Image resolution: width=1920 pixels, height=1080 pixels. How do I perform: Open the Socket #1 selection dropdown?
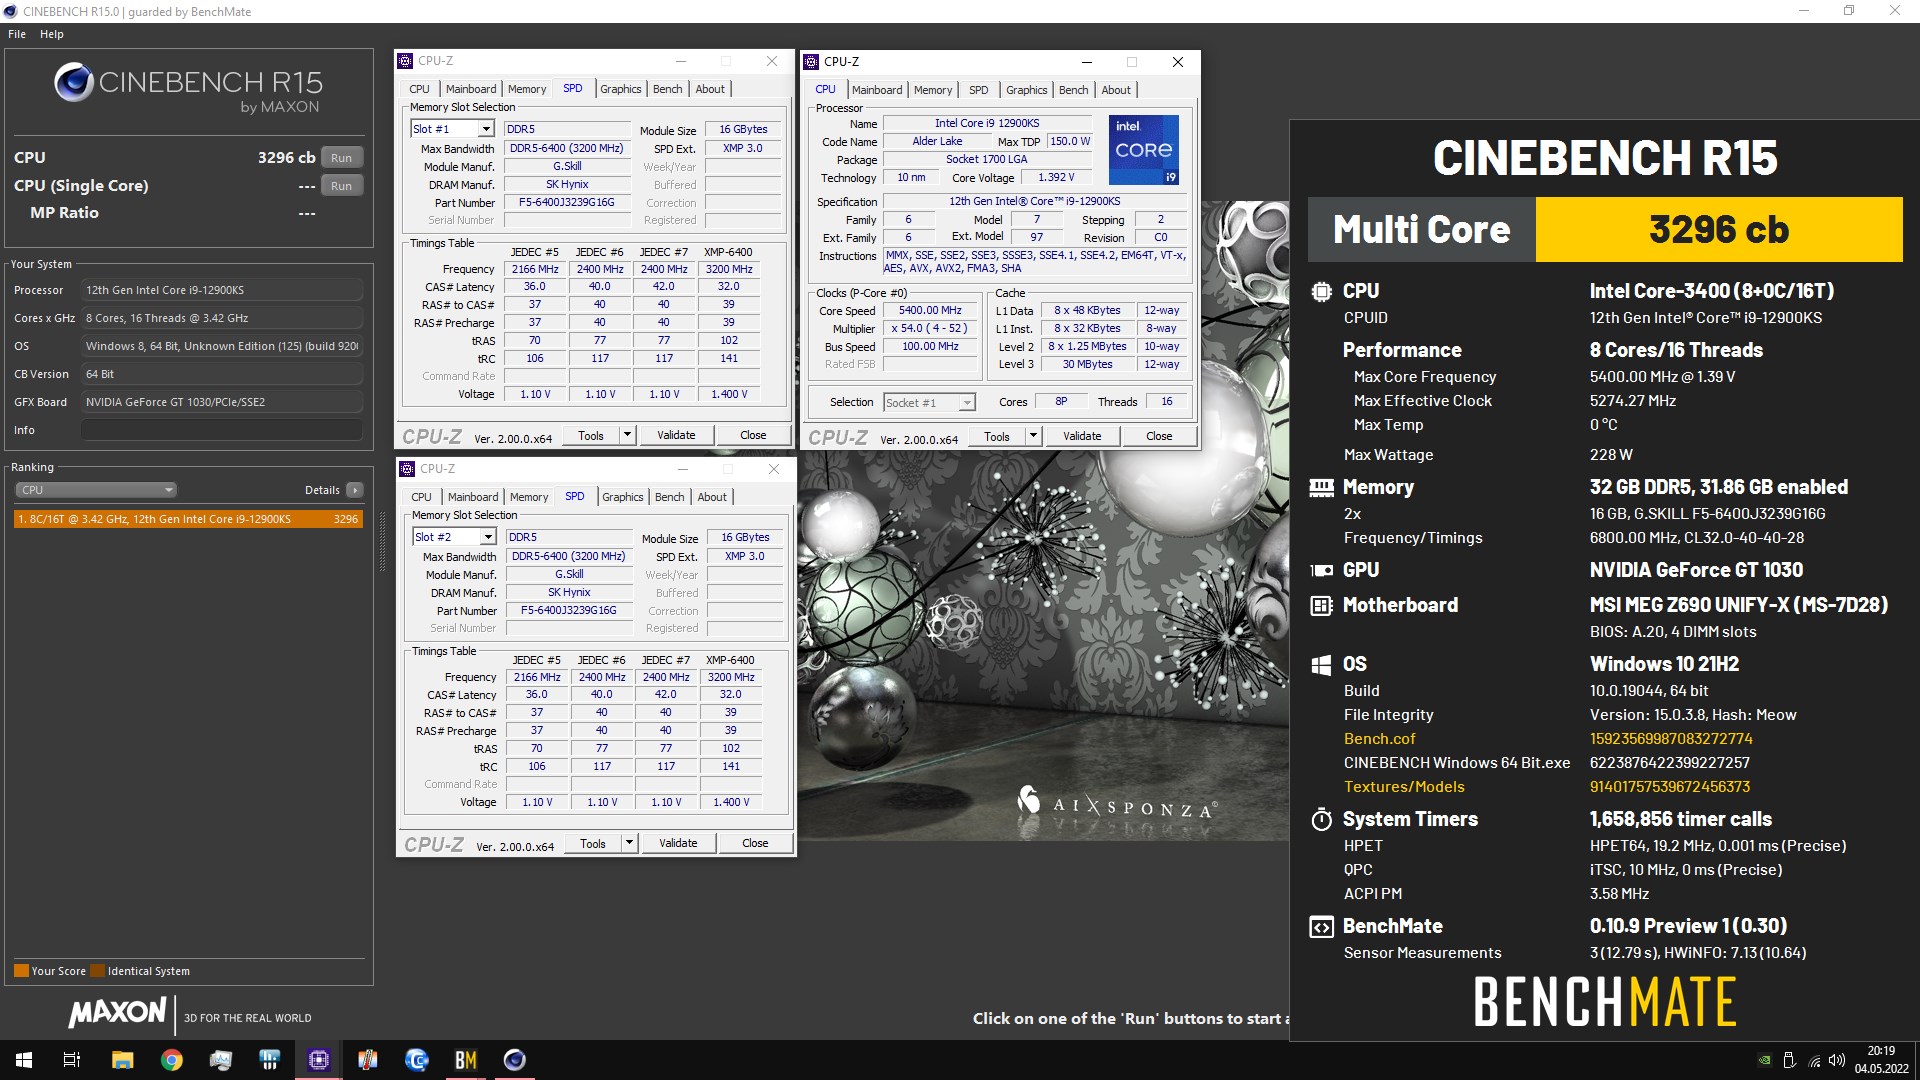coord(966,403)
